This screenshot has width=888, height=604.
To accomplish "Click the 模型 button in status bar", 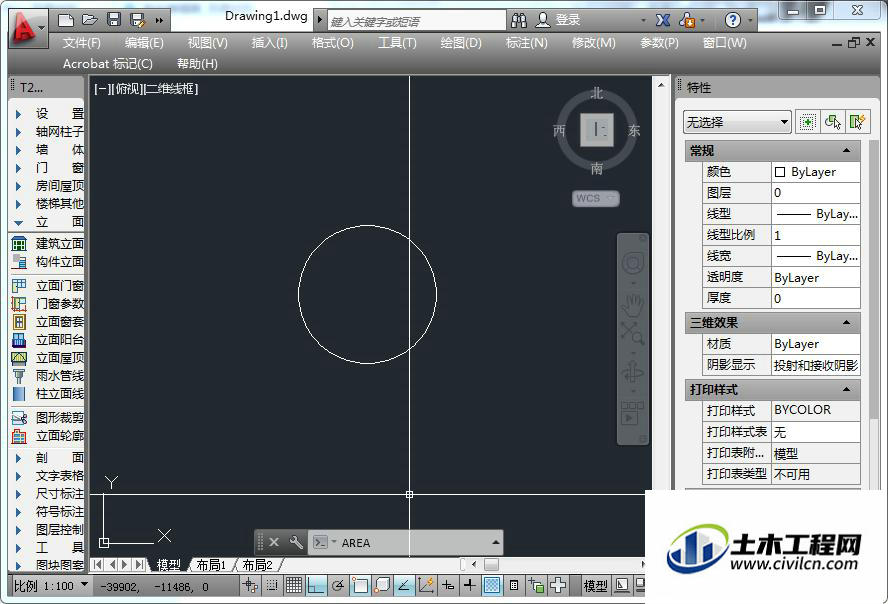I will [x=595, y=586].
